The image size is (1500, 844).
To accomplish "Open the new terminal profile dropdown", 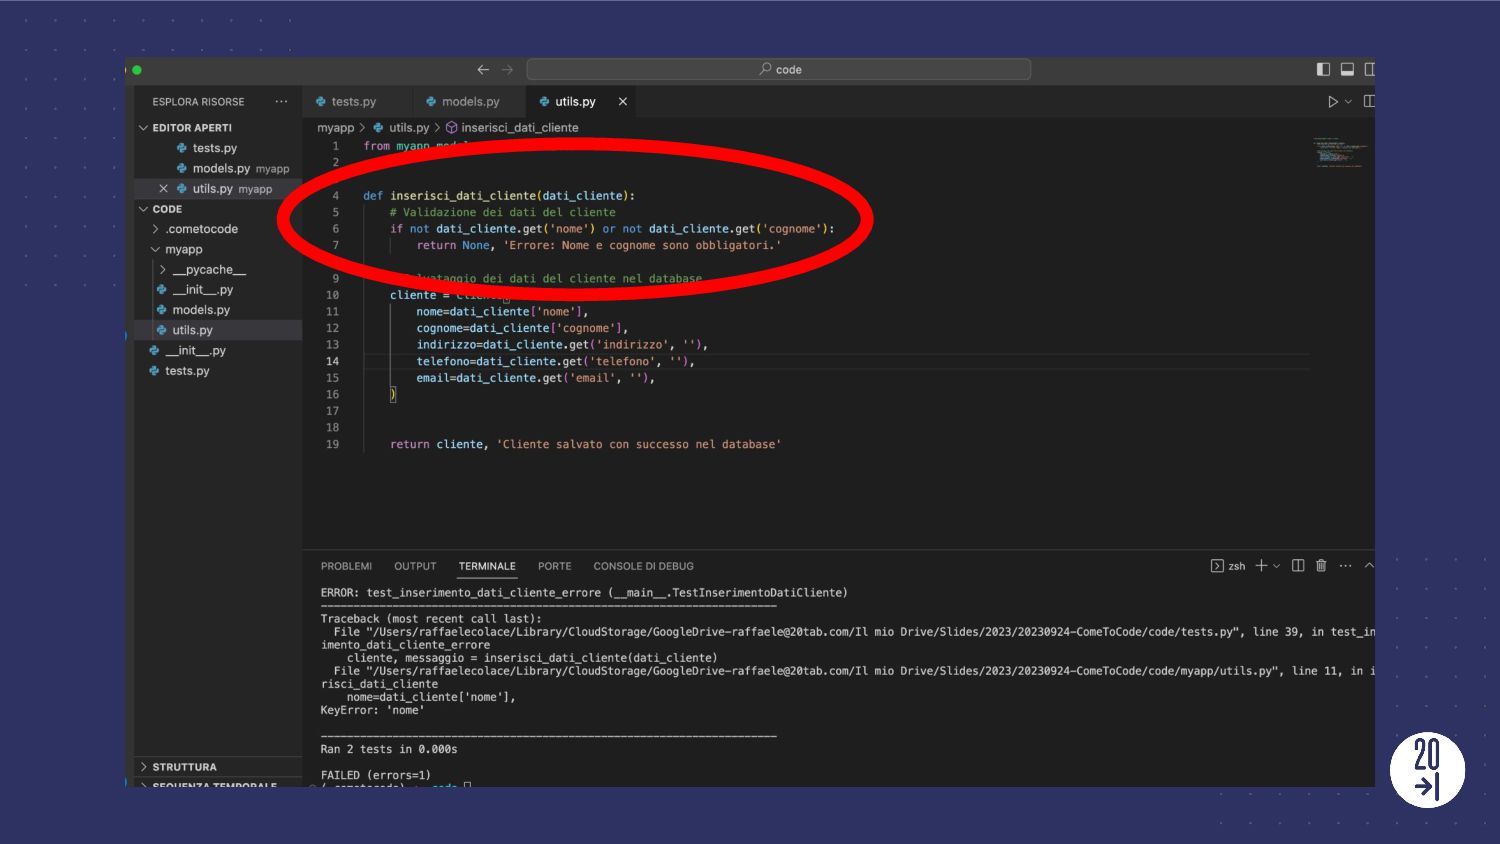I will [x=1276, y=566].
